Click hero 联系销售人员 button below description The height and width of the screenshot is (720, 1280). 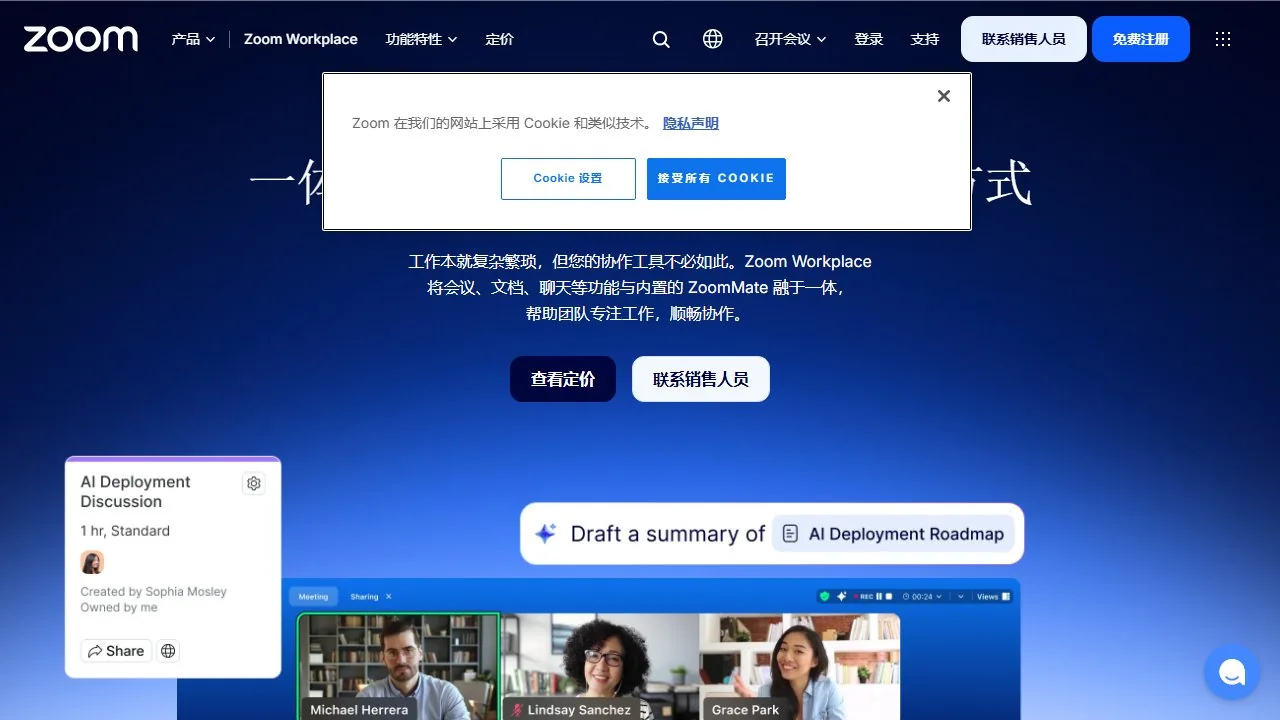coord(701,379)
